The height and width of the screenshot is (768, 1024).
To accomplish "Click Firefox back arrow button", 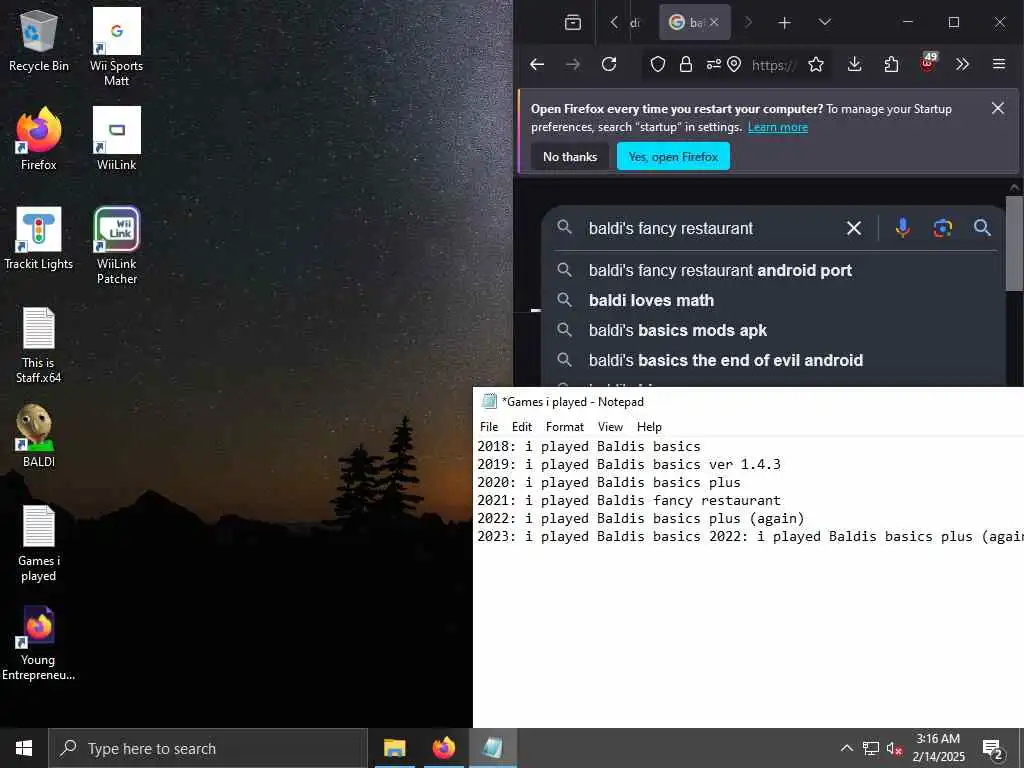I will (x=537, y=64).
